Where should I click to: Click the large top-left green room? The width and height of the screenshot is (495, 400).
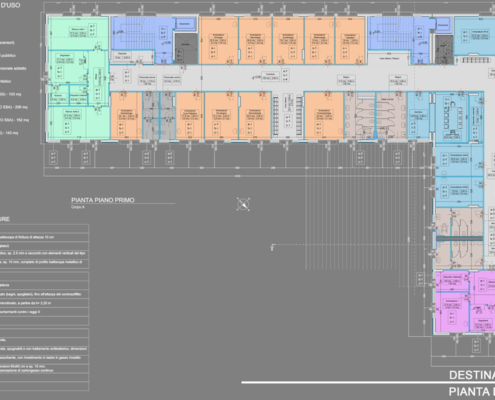[78, 33]
